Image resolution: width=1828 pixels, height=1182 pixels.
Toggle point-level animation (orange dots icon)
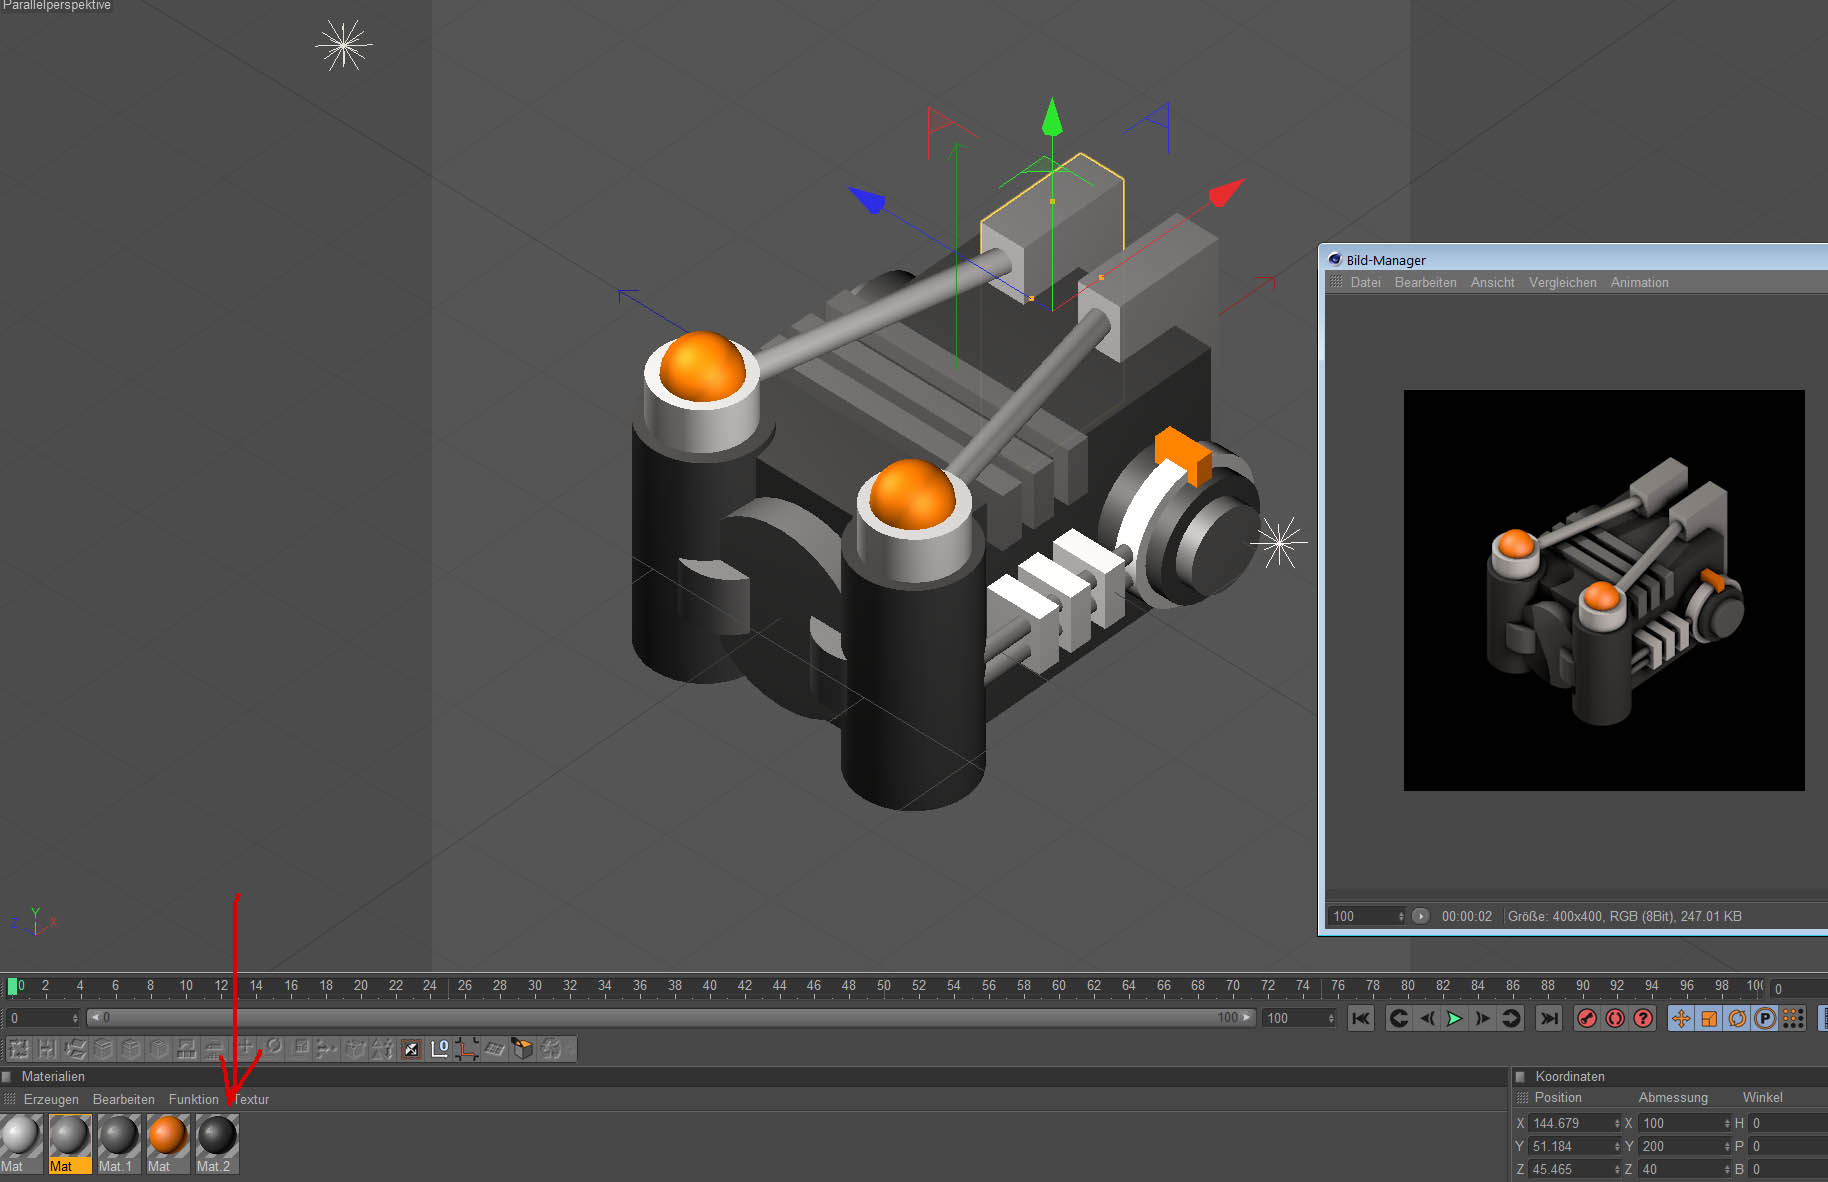coord(1793,1018)
